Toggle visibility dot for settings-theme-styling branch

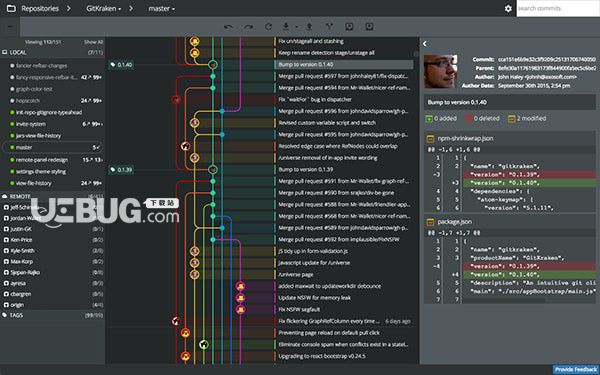coord(12,172)
